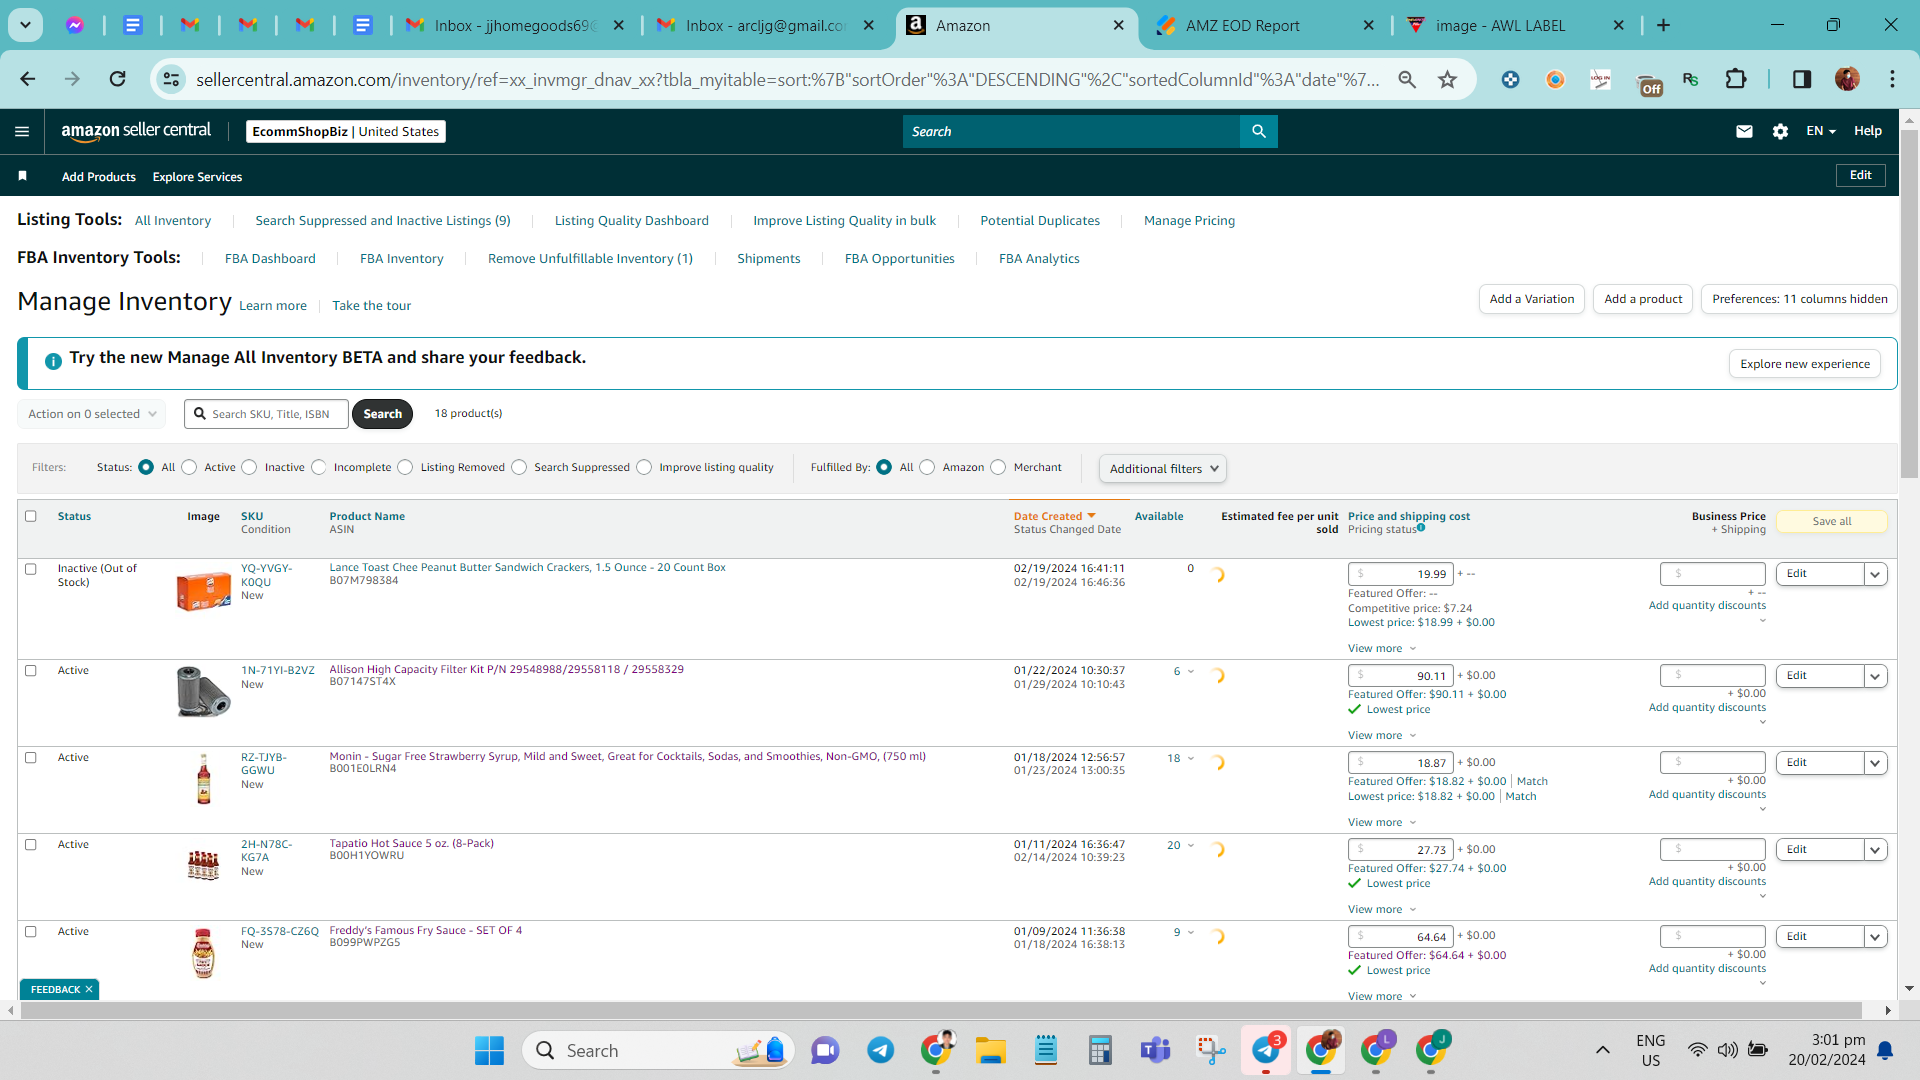Open the settings gear icon
This screenshot has width=1920, height=1080.
tap(1780, 131)
